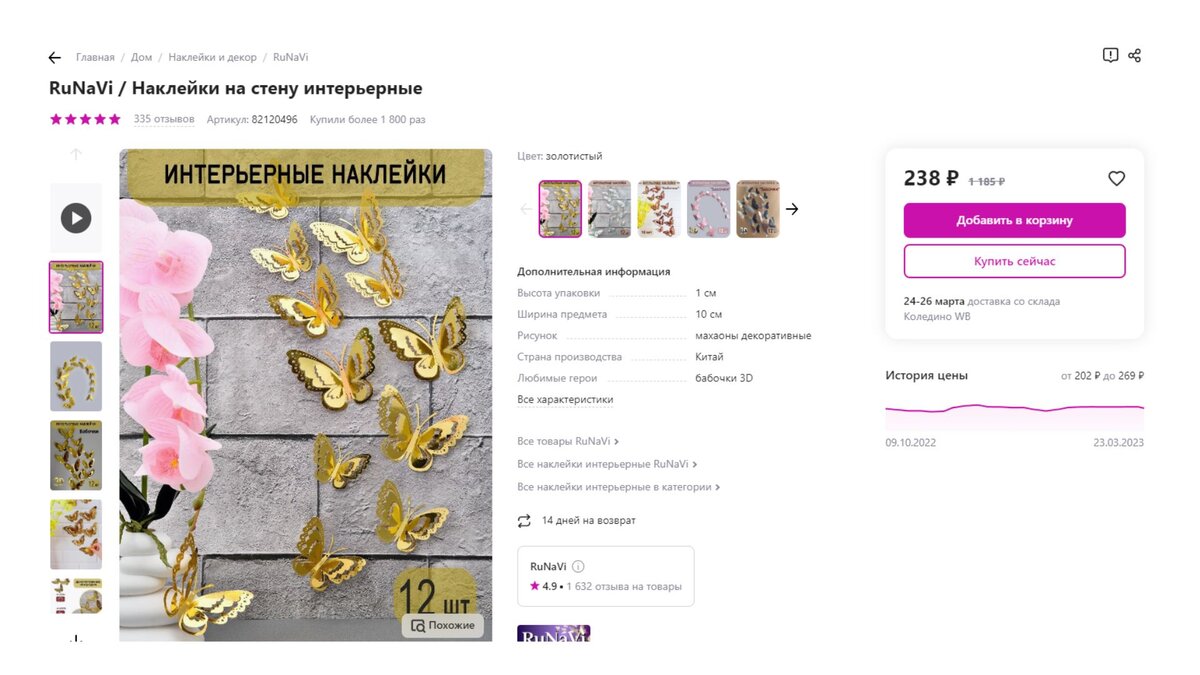1200x675 pixels.
Task: Click the seller info icon next to RuNaVi
Action: (578, 567)
